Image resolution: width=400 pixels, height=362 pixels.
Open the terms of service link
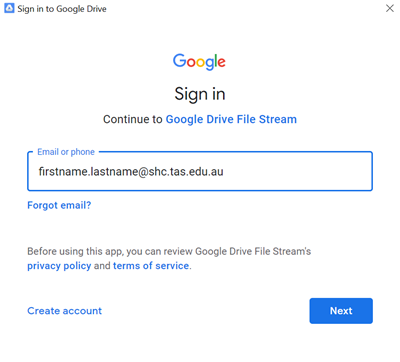pos(151,266)
